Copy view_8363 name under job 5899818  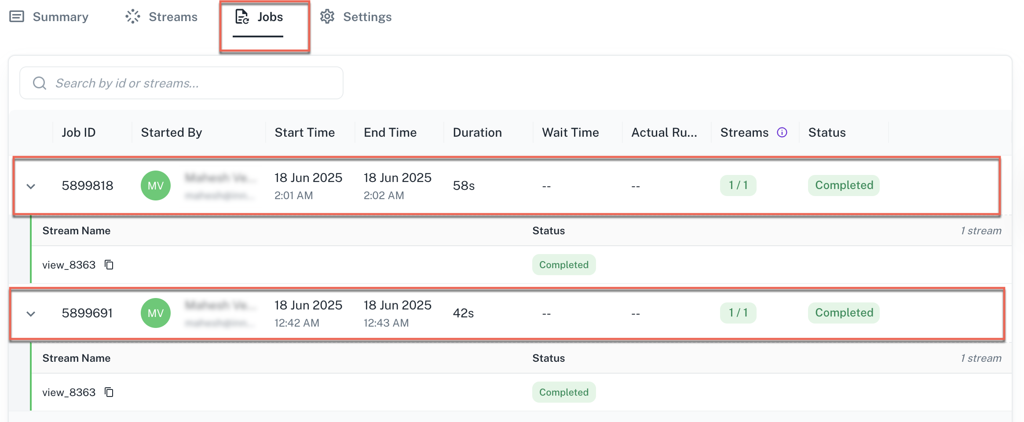coord(109,265)
